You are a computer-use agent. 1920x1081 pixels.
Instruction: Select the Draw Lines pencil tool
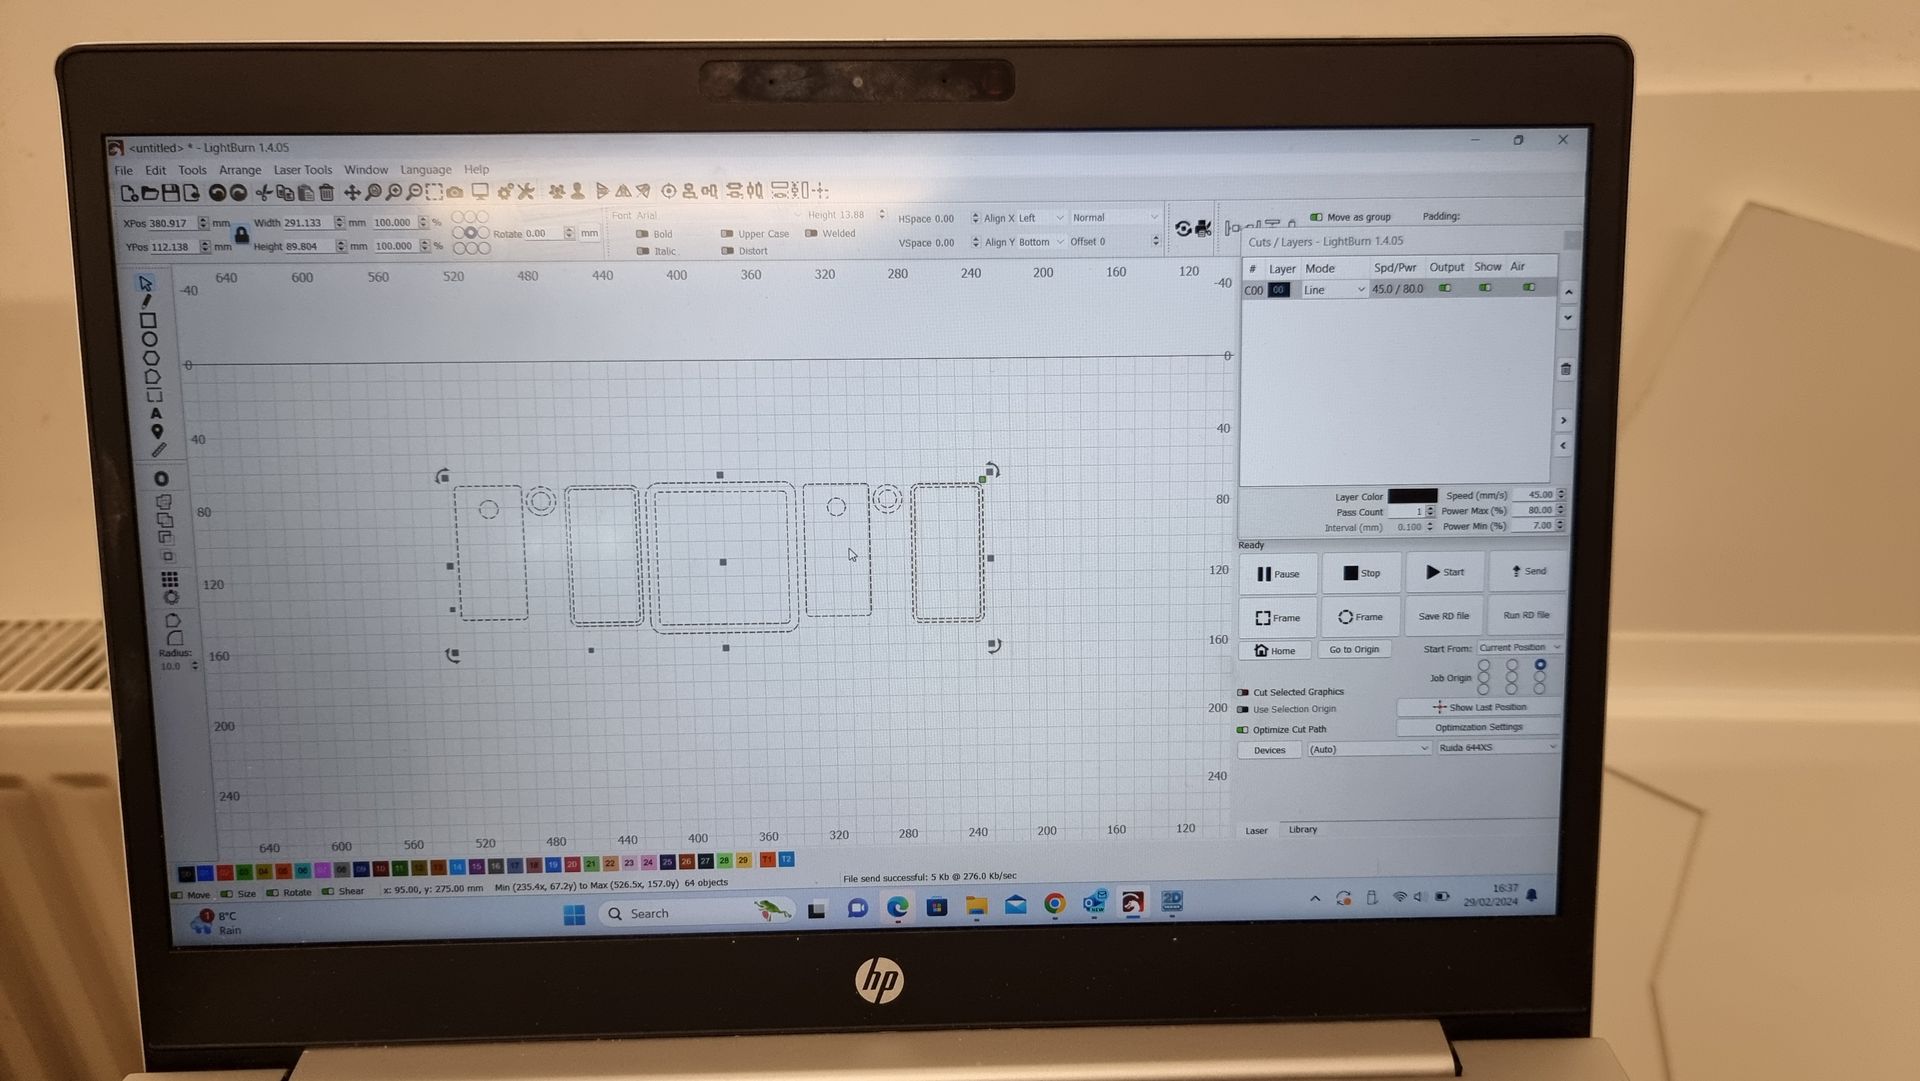147,301
